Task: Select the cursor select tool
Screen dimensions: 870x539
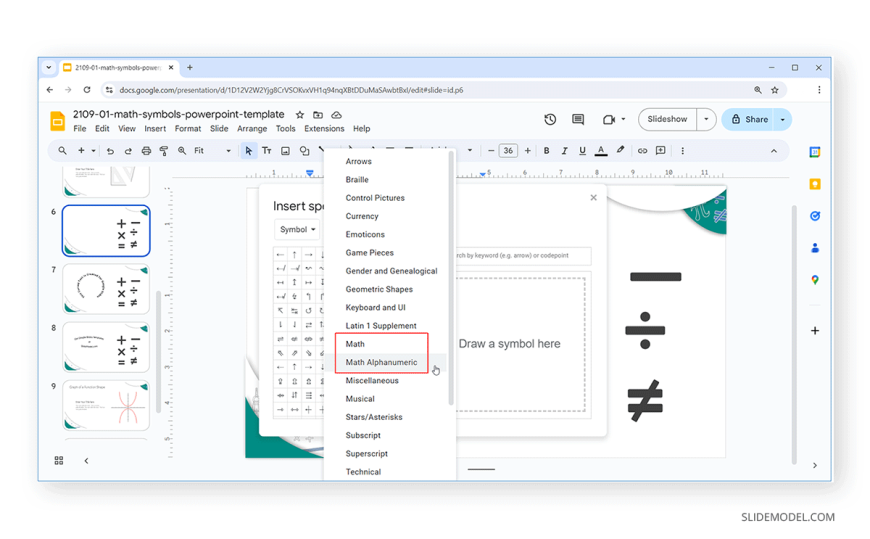Action: [x=248, y=151]
